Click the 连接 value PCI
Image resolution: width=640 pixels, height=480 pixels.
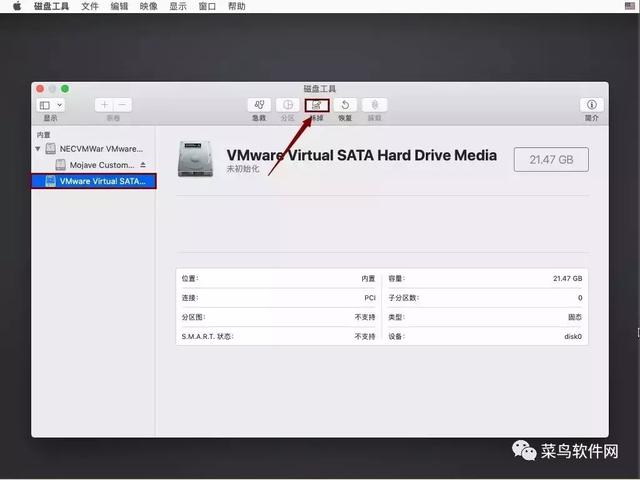(x=370, y=298)
